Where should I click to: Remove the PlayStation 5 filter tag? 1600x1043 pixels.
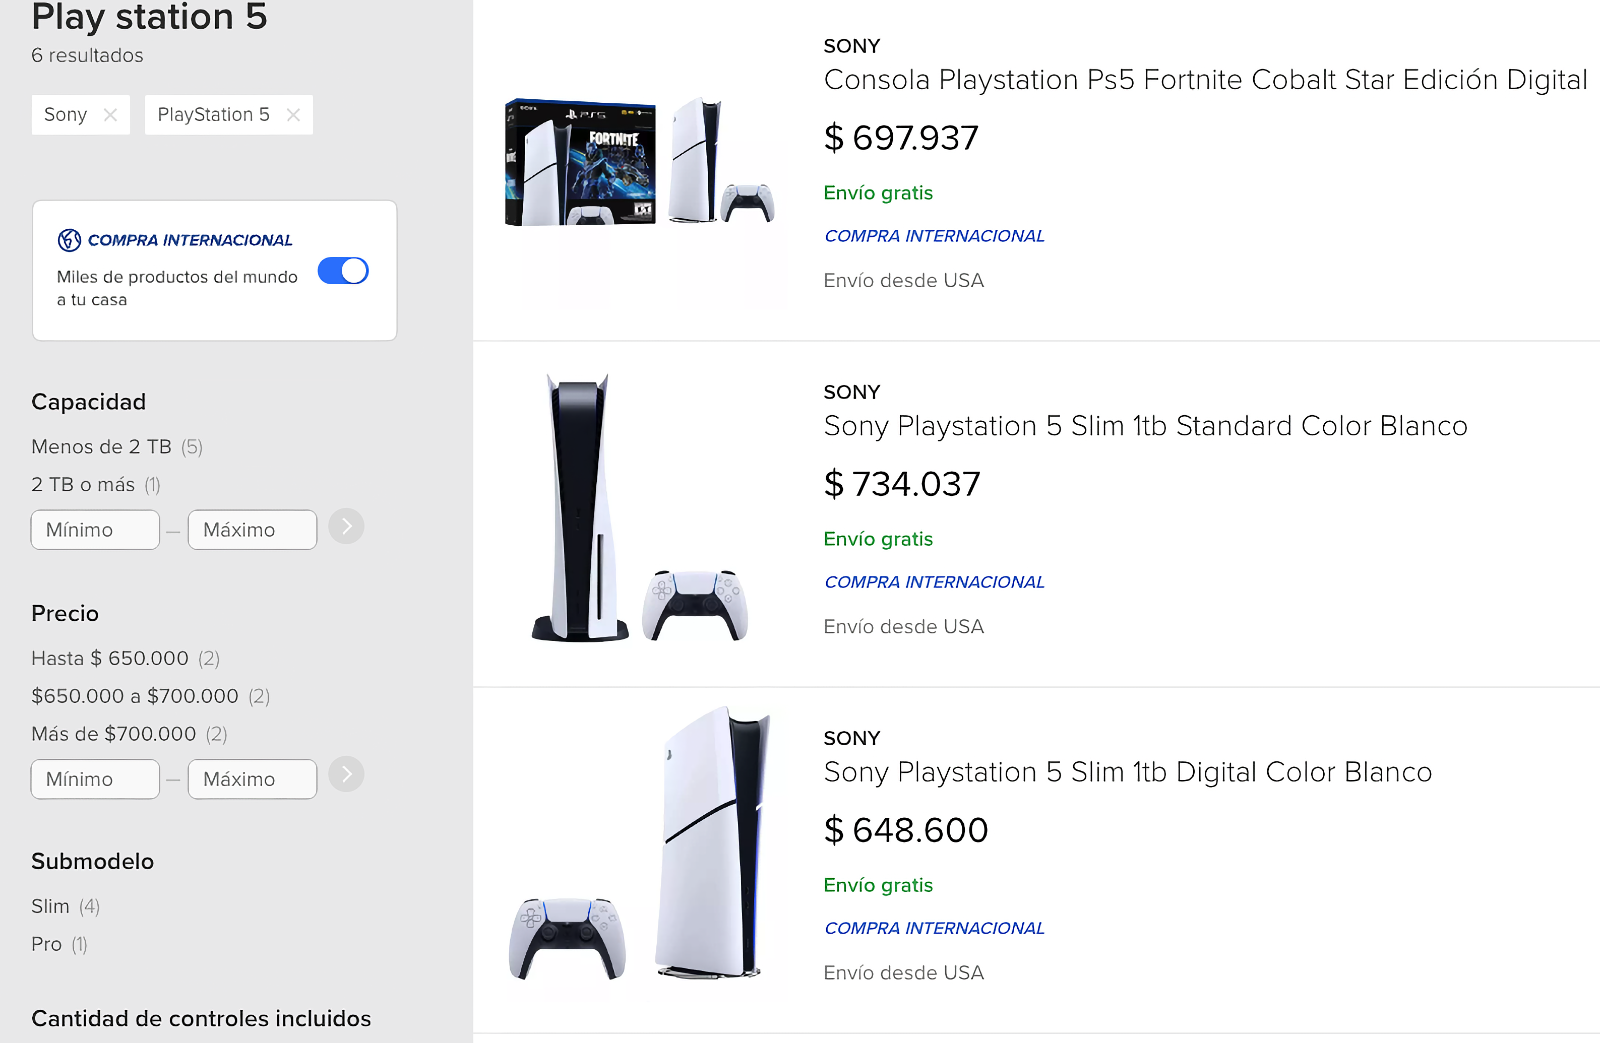(293, 115)
